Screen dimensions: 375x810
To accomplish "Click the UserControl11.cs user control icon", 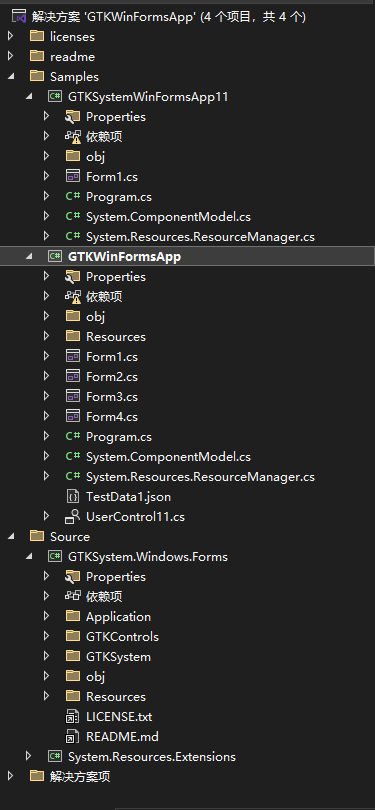I will coord(72,516).
